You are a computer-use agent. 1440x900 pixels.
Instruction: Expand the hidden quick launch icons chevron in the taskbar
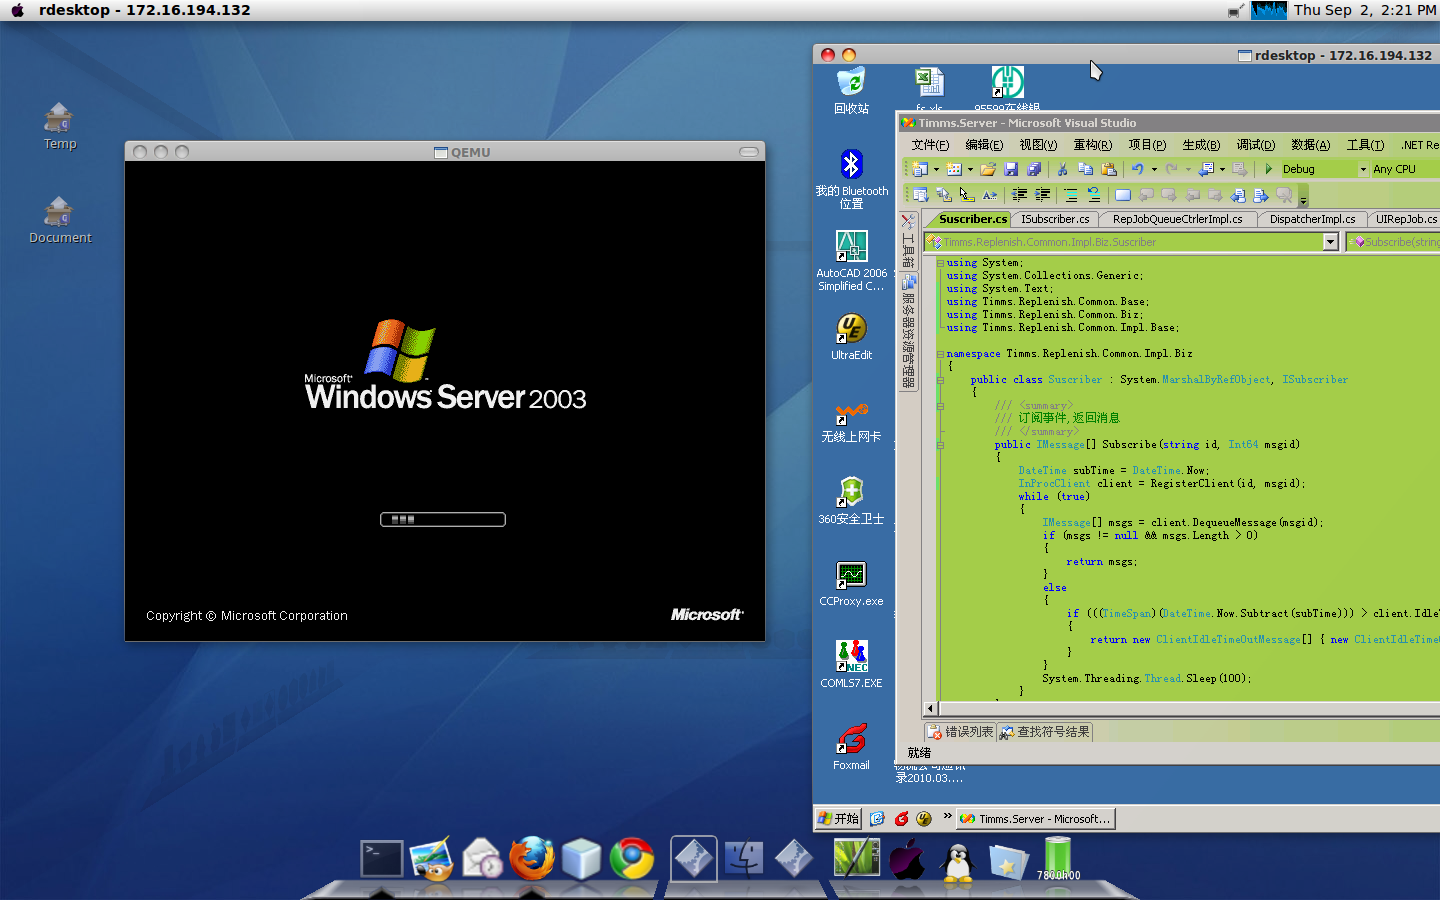(x=947, y=816)
